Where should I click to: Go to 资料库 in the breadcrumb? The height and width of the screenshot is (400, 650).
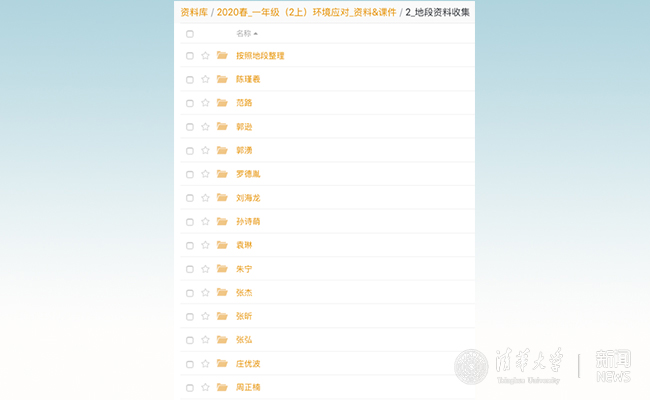coord(194,13)
